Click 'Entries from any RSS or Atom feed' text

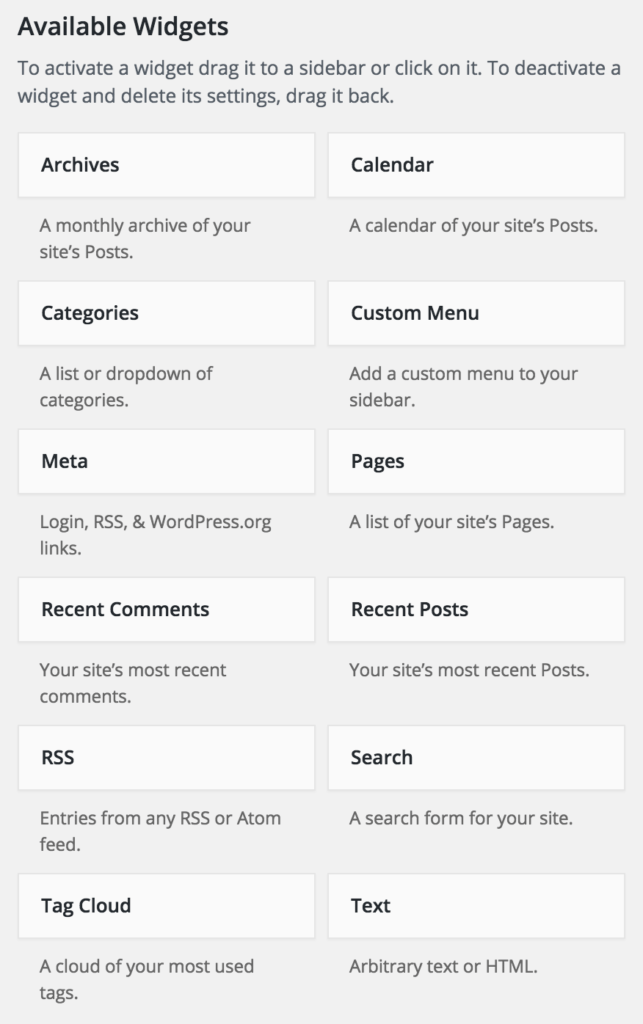[160, 831]
